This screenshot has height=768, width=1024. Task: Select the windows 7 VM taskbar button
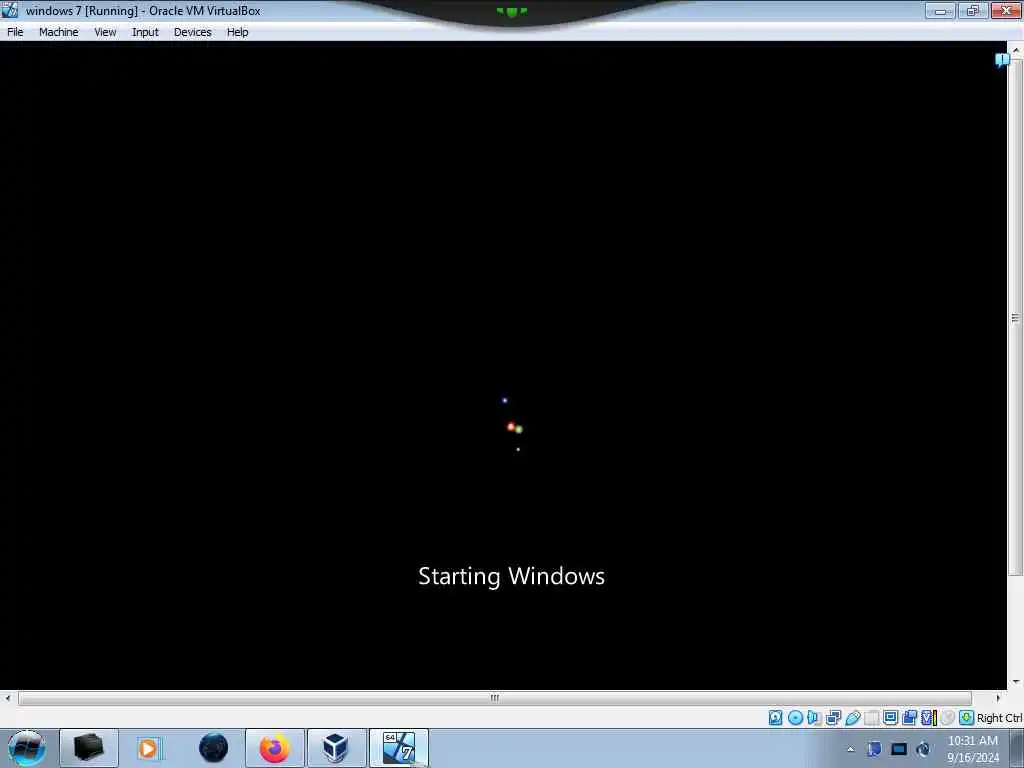pos(399,748)
